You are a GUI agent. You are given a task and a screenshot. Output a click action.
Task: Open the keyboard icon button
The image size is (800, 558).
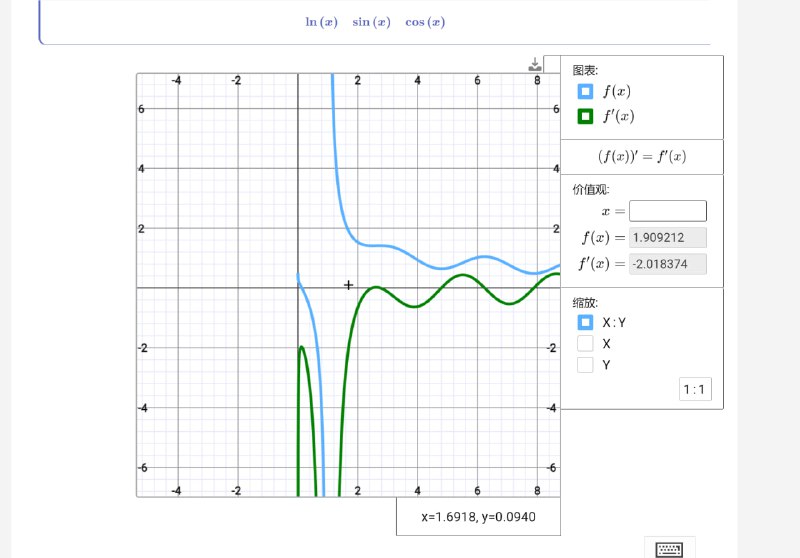(x=669, y=550)
